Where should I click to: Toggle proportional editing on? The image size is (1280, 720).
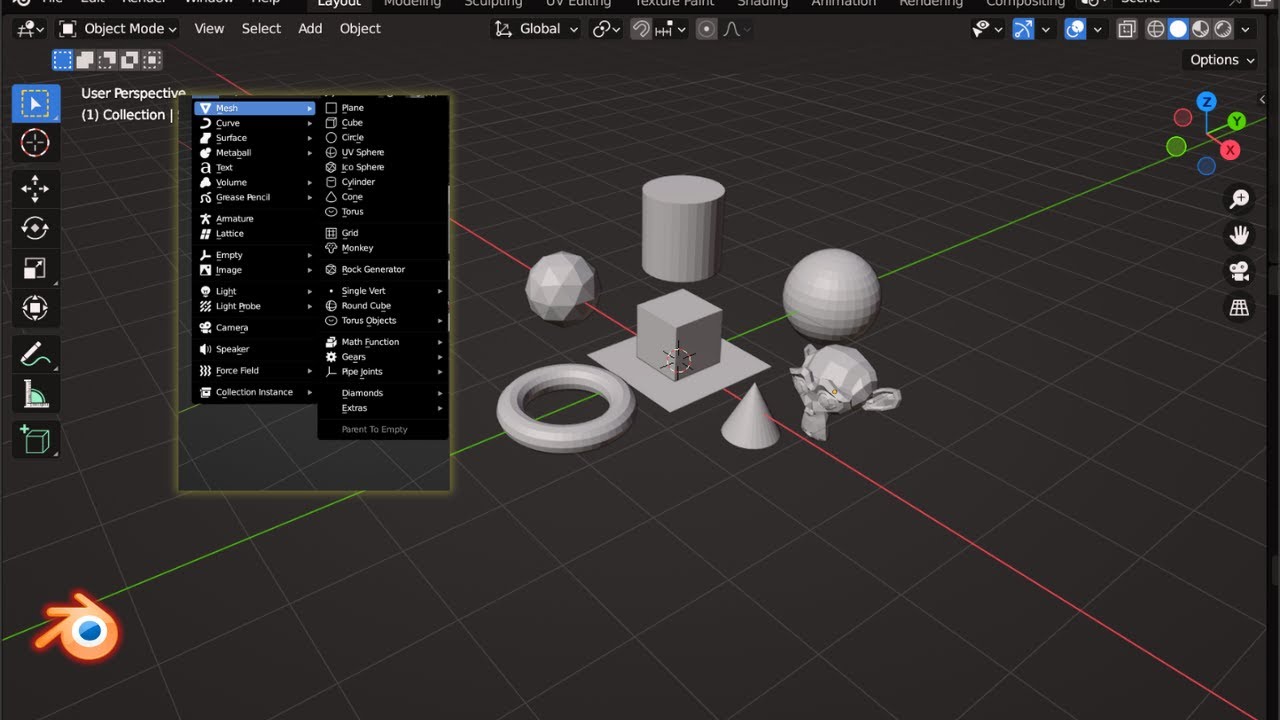point(707,29)
